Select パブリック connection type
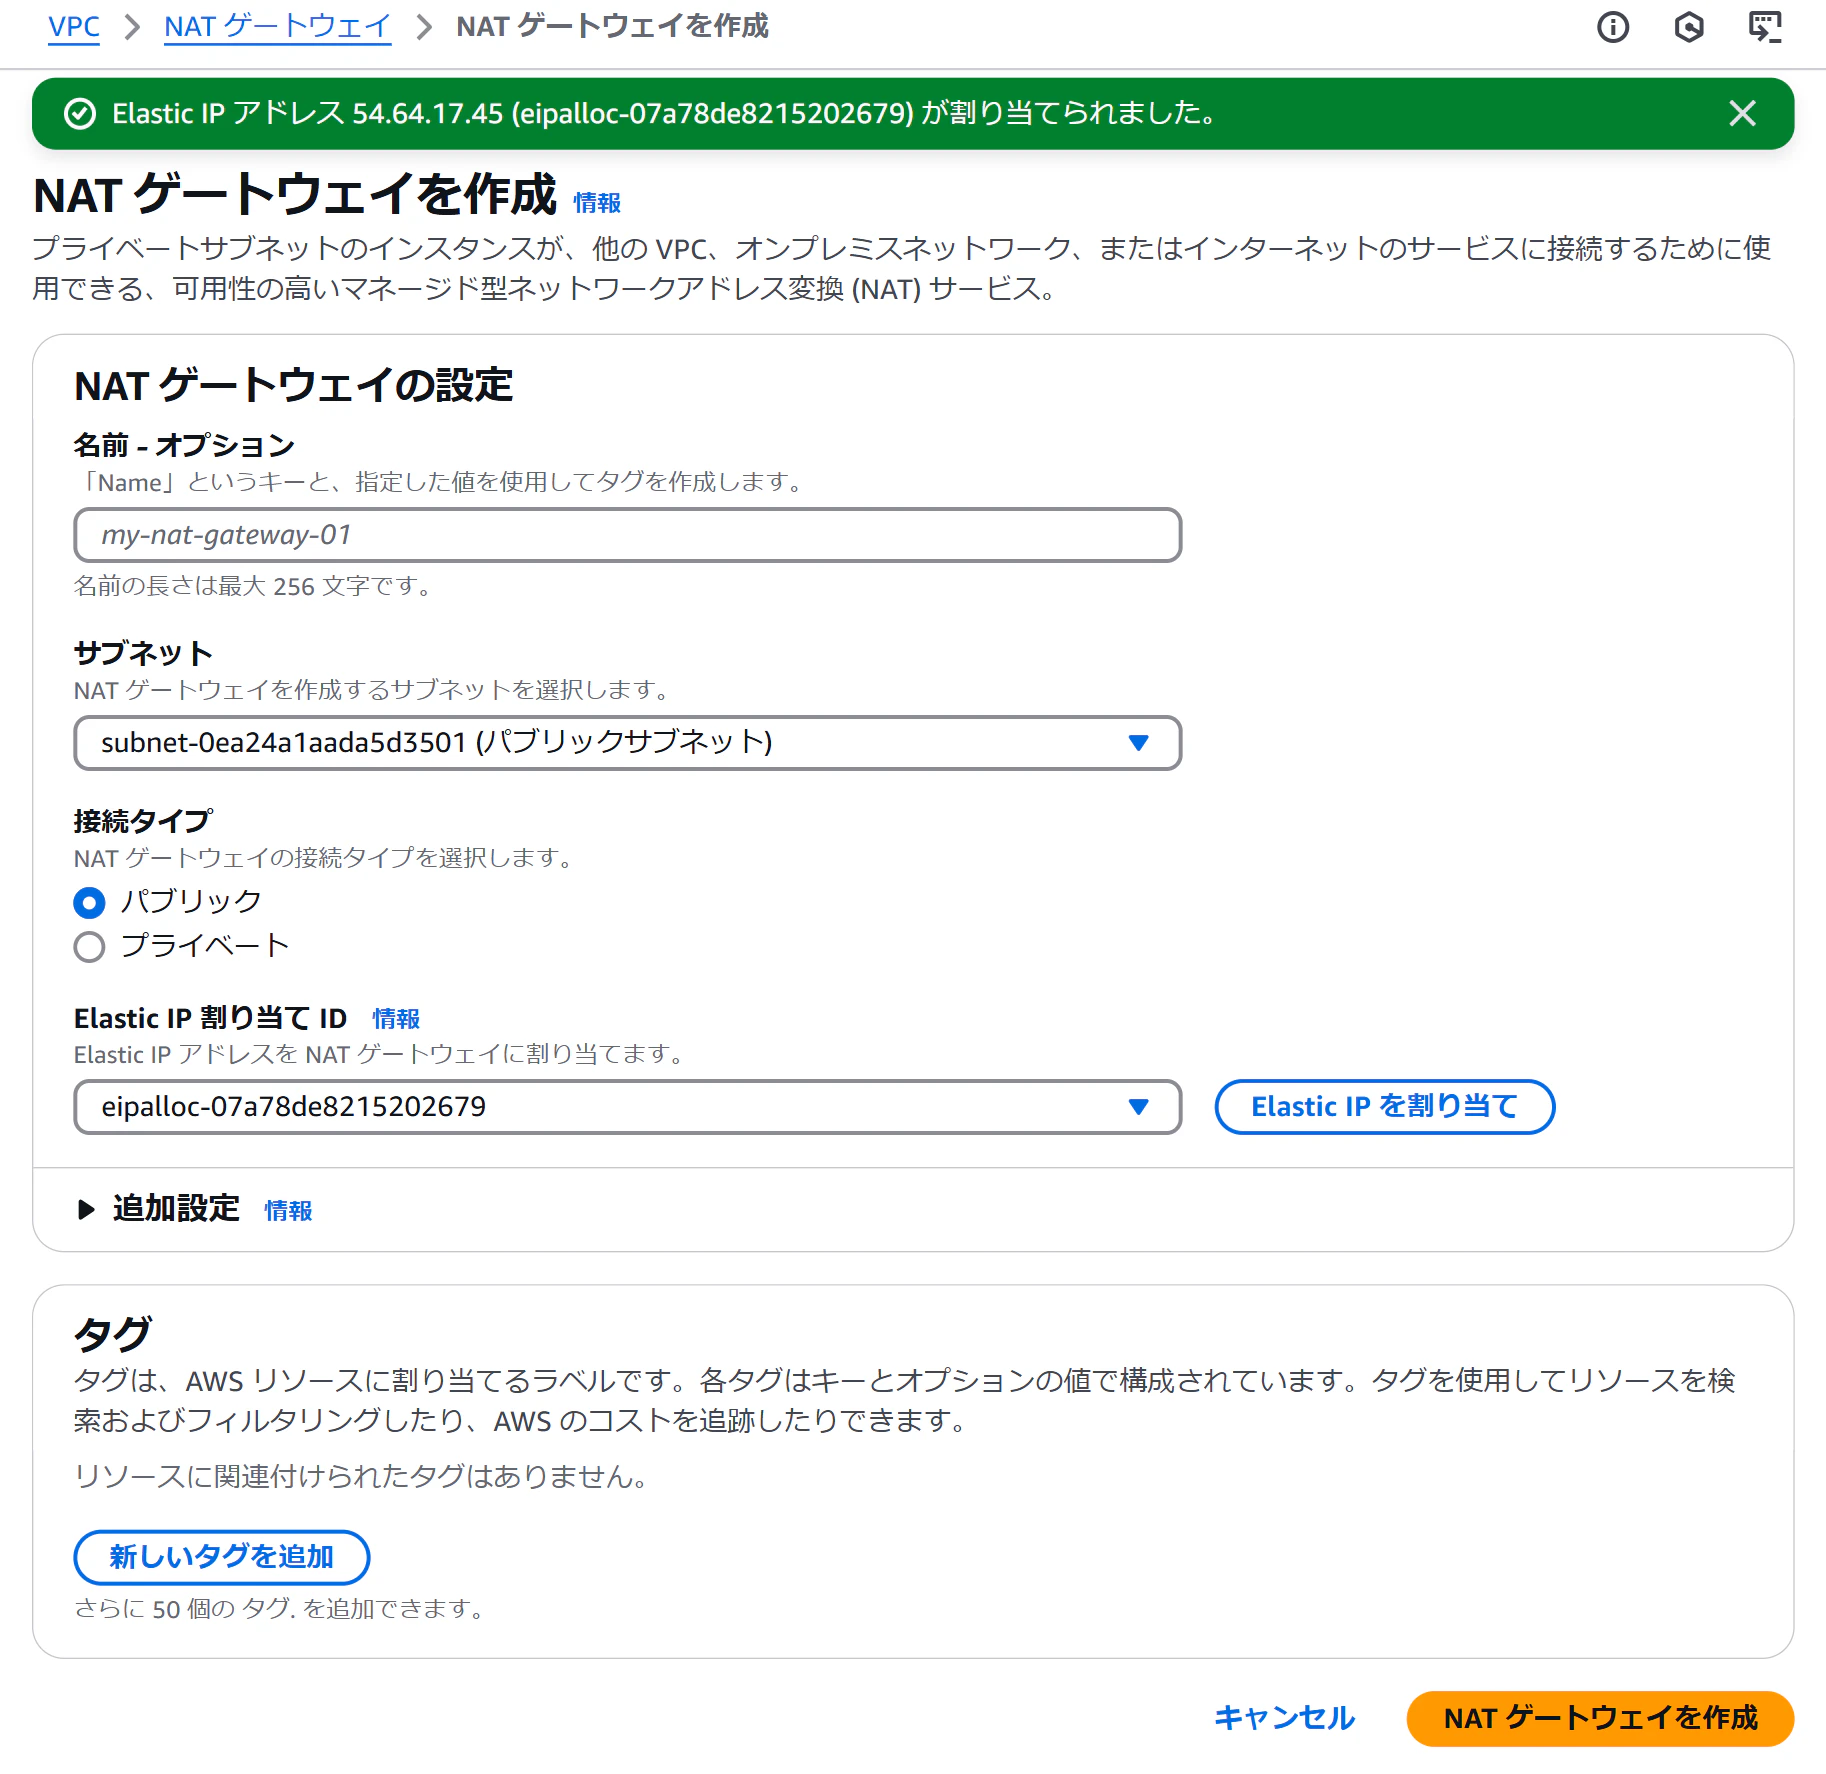1826x1774 pixels. pos(89,903)
